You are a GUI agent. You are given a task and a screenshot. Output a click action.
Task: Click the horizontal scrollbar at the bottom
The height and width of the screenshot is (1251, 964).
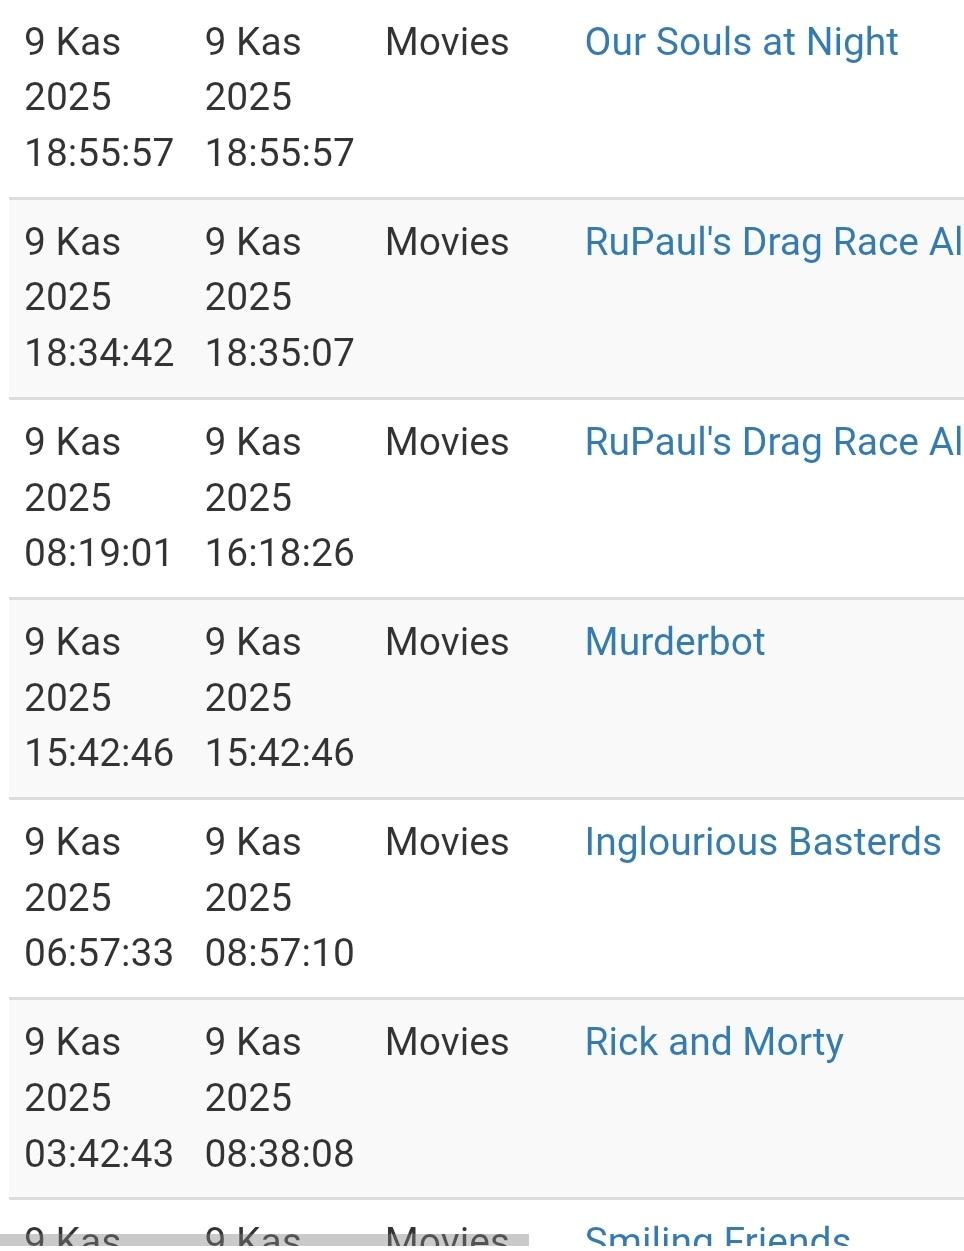pos(264,1241)
